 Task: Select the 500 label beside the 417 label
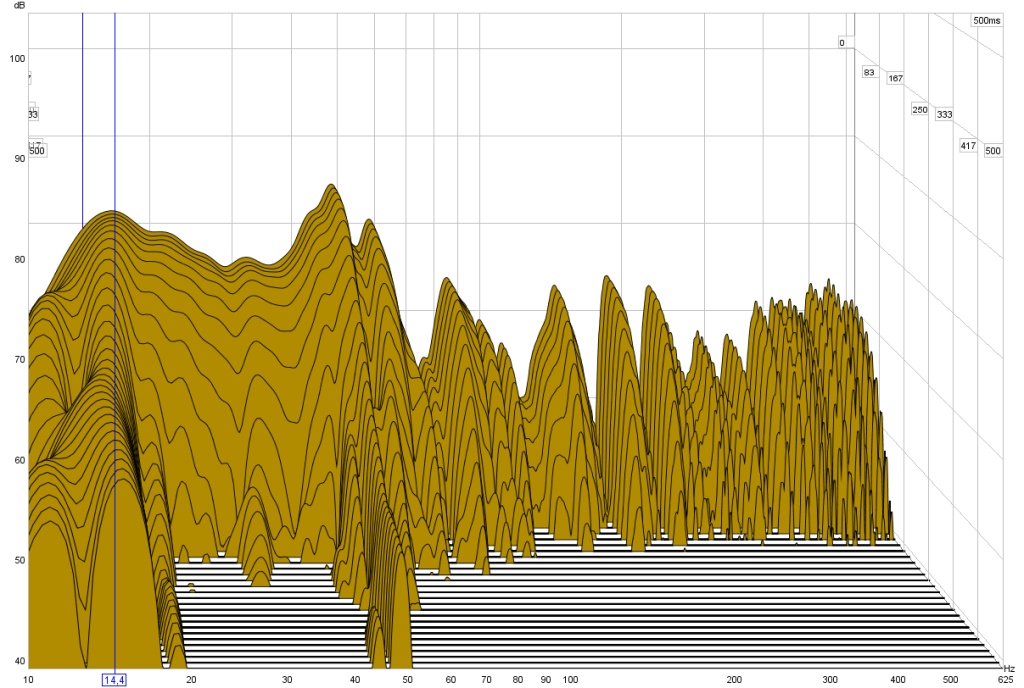click(x=993, y=151)
